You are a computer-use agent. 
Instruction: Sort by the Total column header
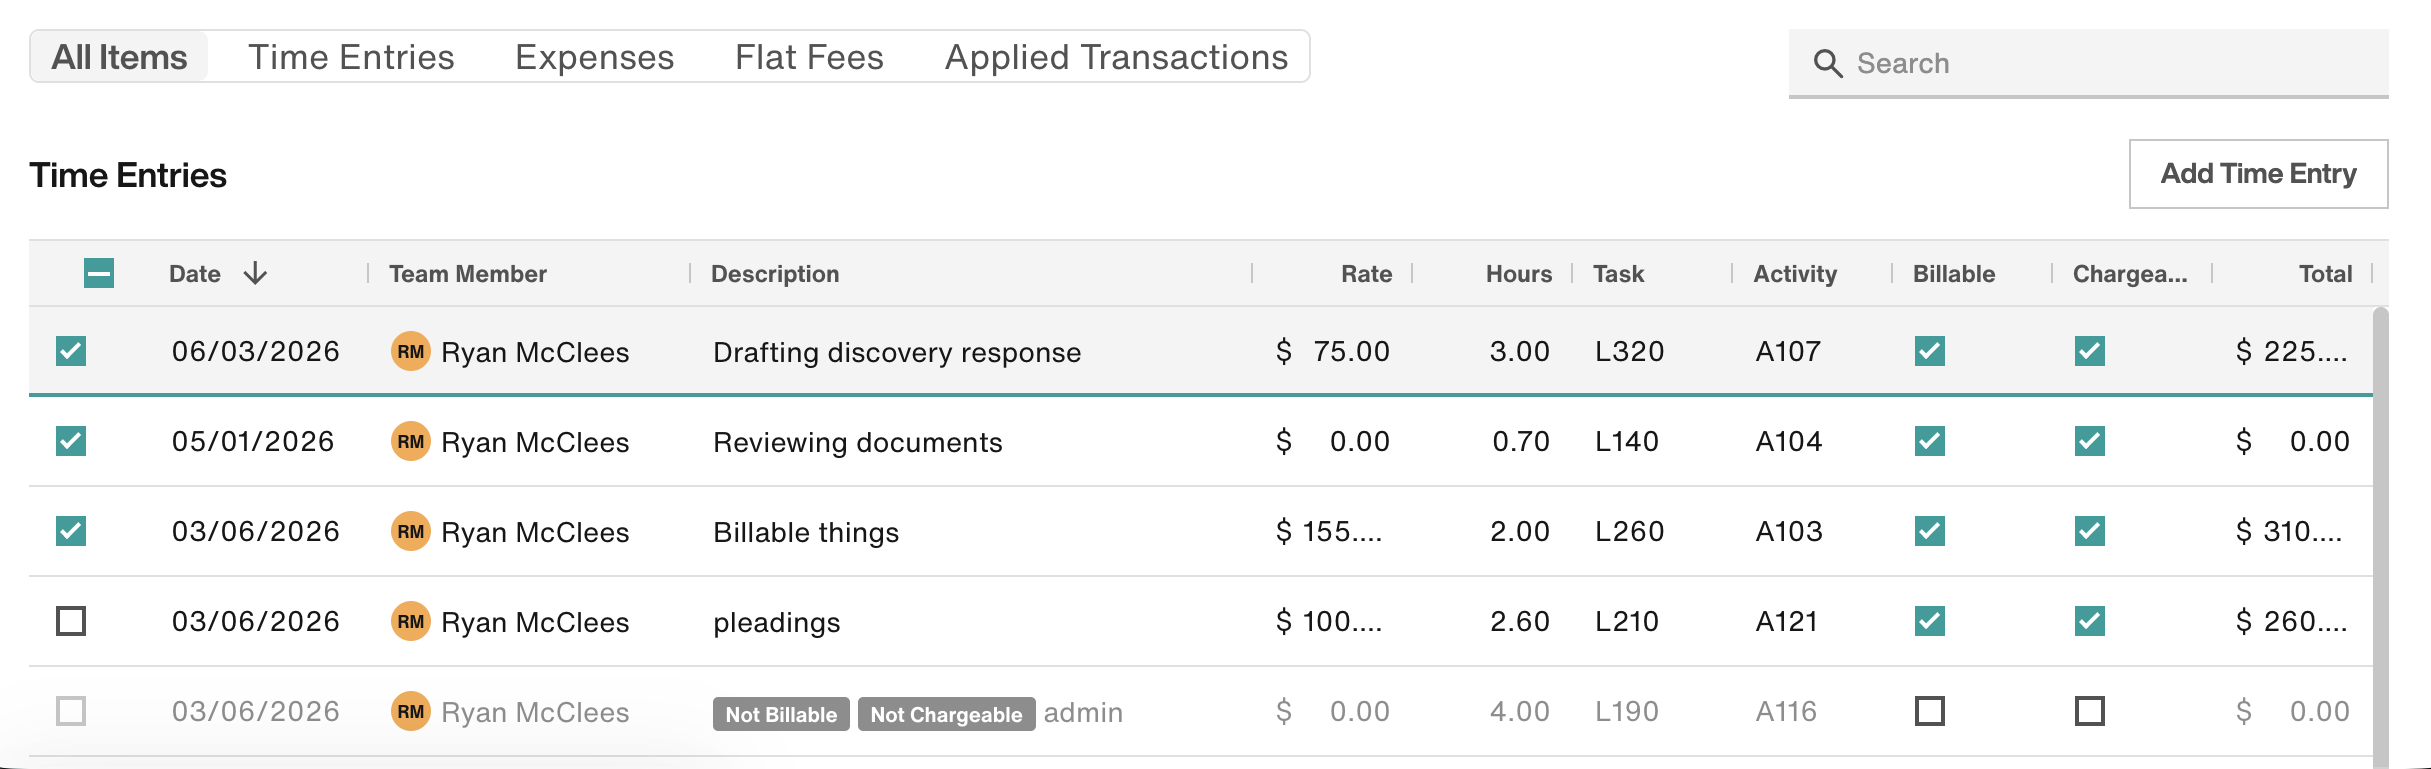[2325, 274]
